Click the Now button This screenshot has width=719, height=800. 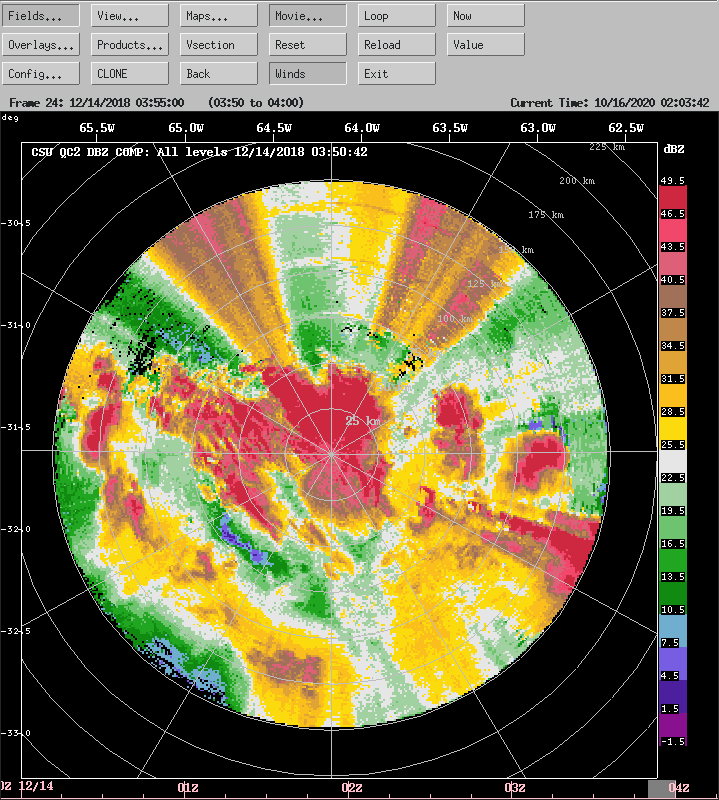[x=486, y=16]
